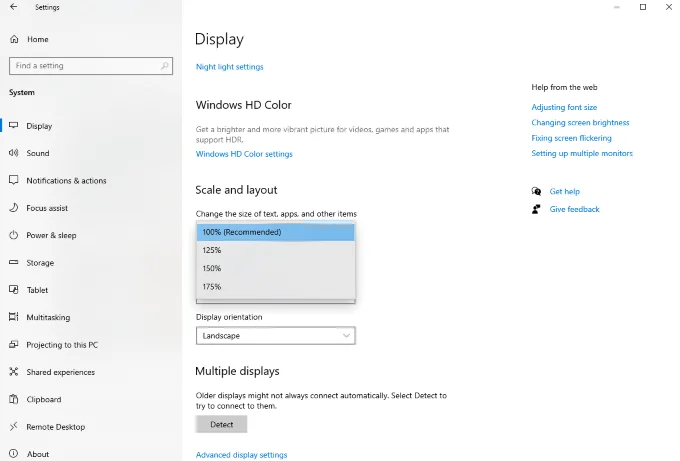The width and height of the screenshot is (680, 461).
Task: Open the Display orientation Landscape dropdown
Action: click(x=275, y=336)
